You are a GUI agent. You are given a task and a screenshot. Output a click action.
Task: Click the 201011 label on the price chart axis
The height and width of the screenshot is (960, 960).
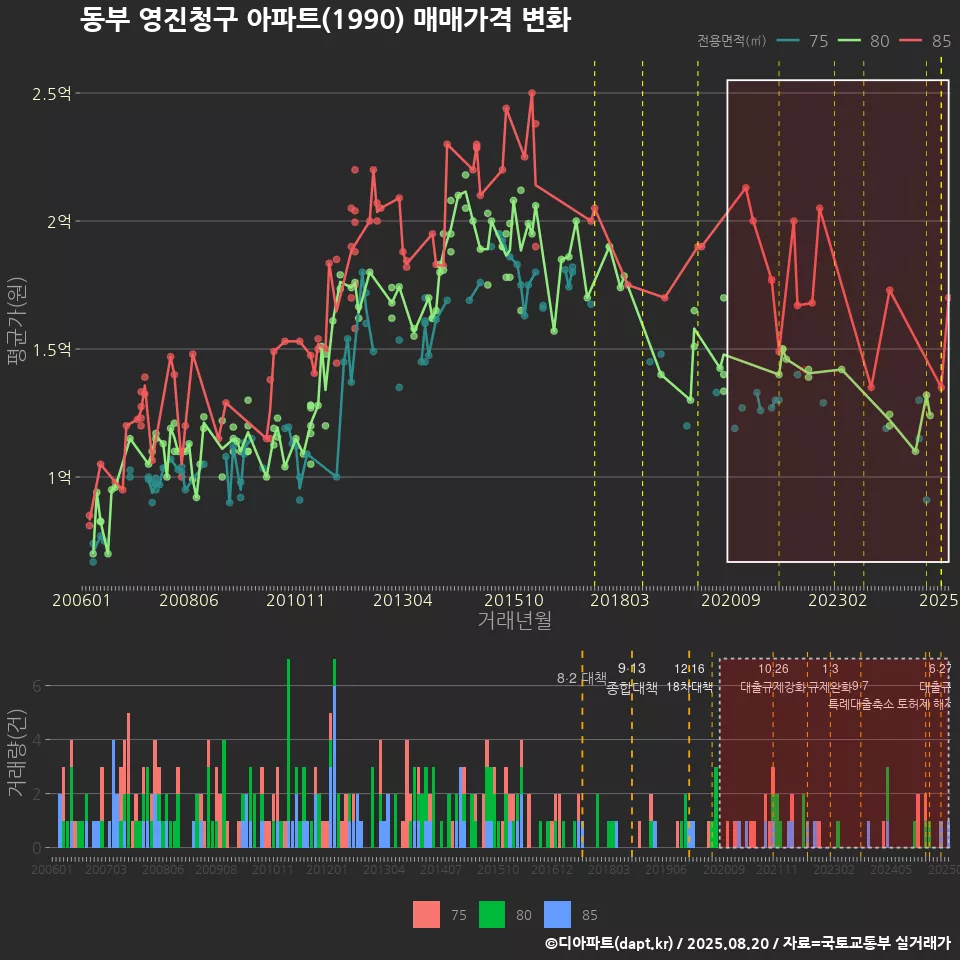tap(295, 600)
